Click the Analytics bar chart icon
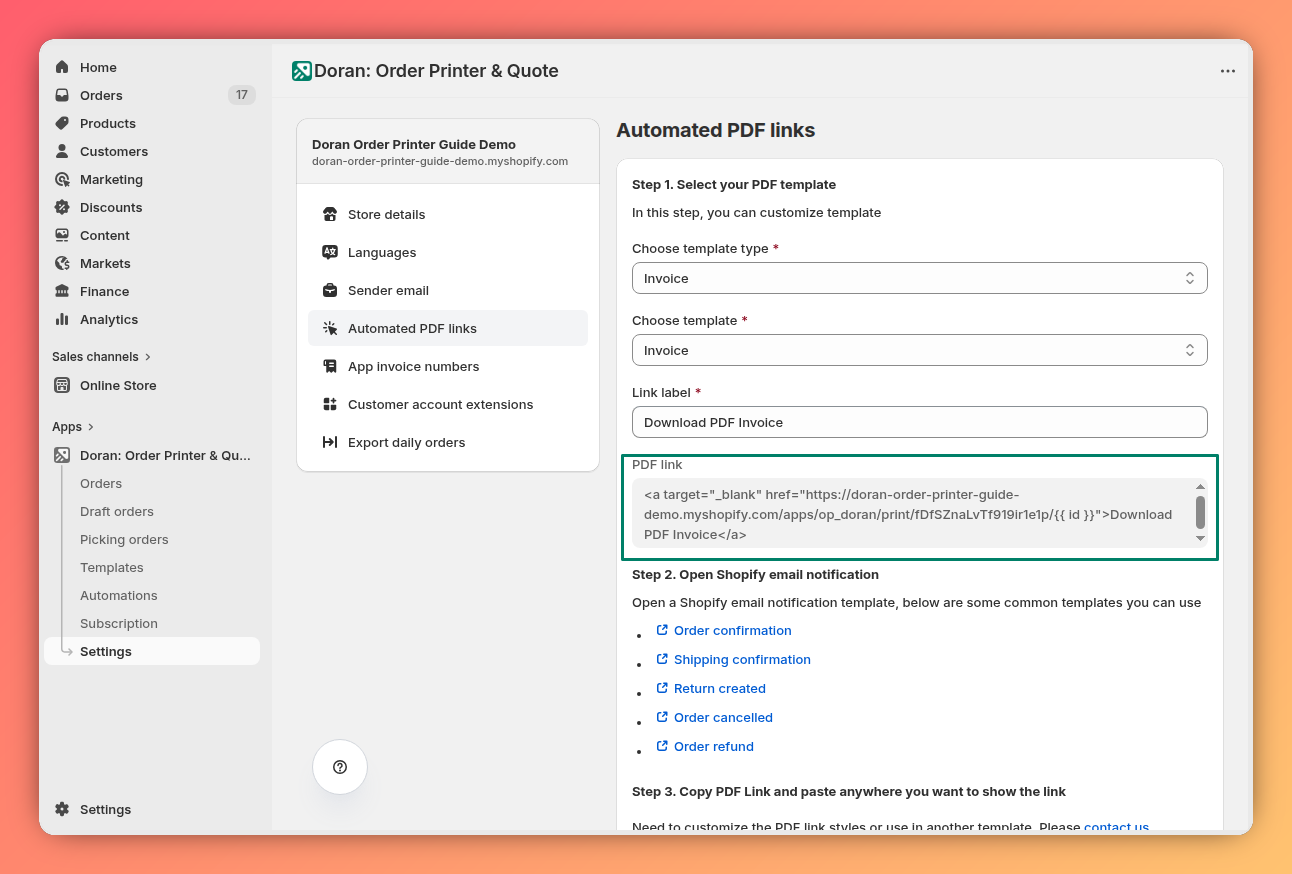The image size is (1292, 874). (62, 319)
